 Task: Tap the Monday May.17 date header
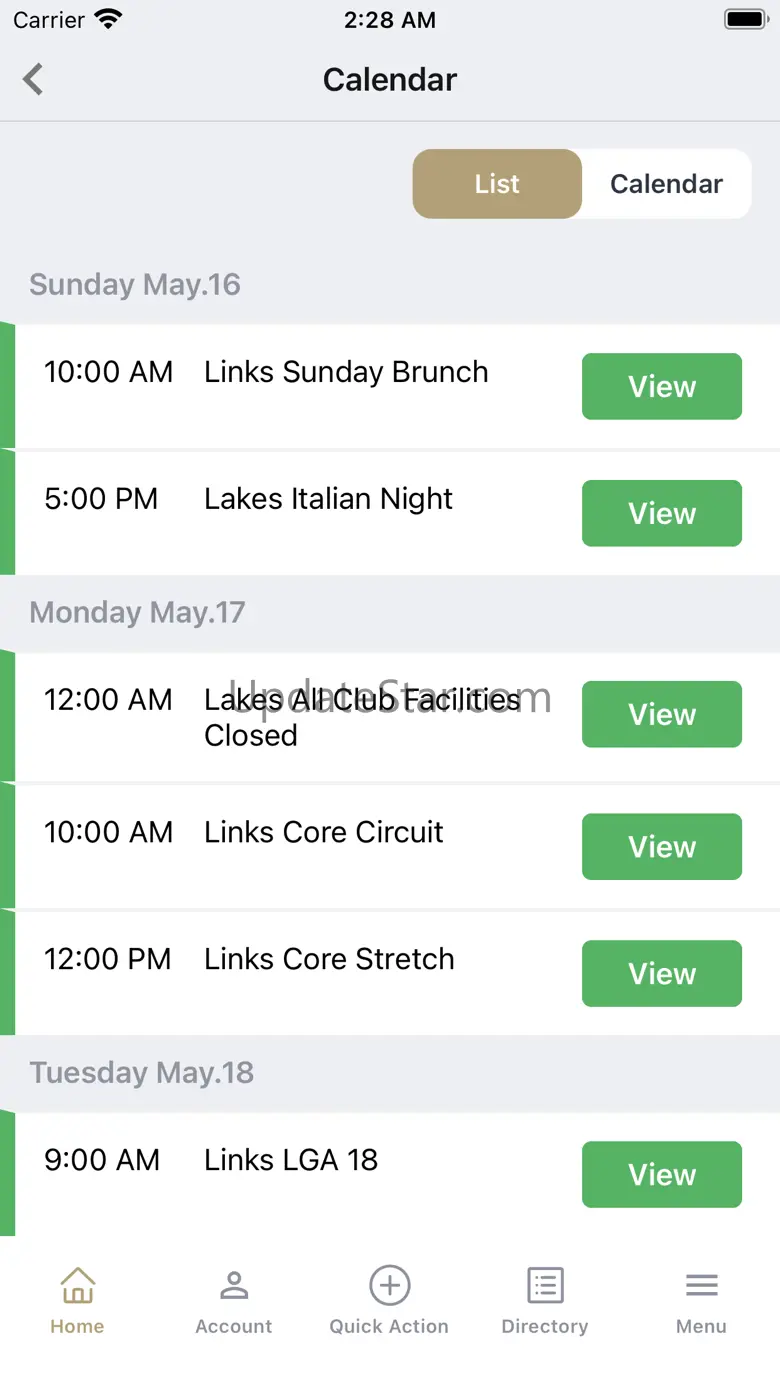coord(137,612)
